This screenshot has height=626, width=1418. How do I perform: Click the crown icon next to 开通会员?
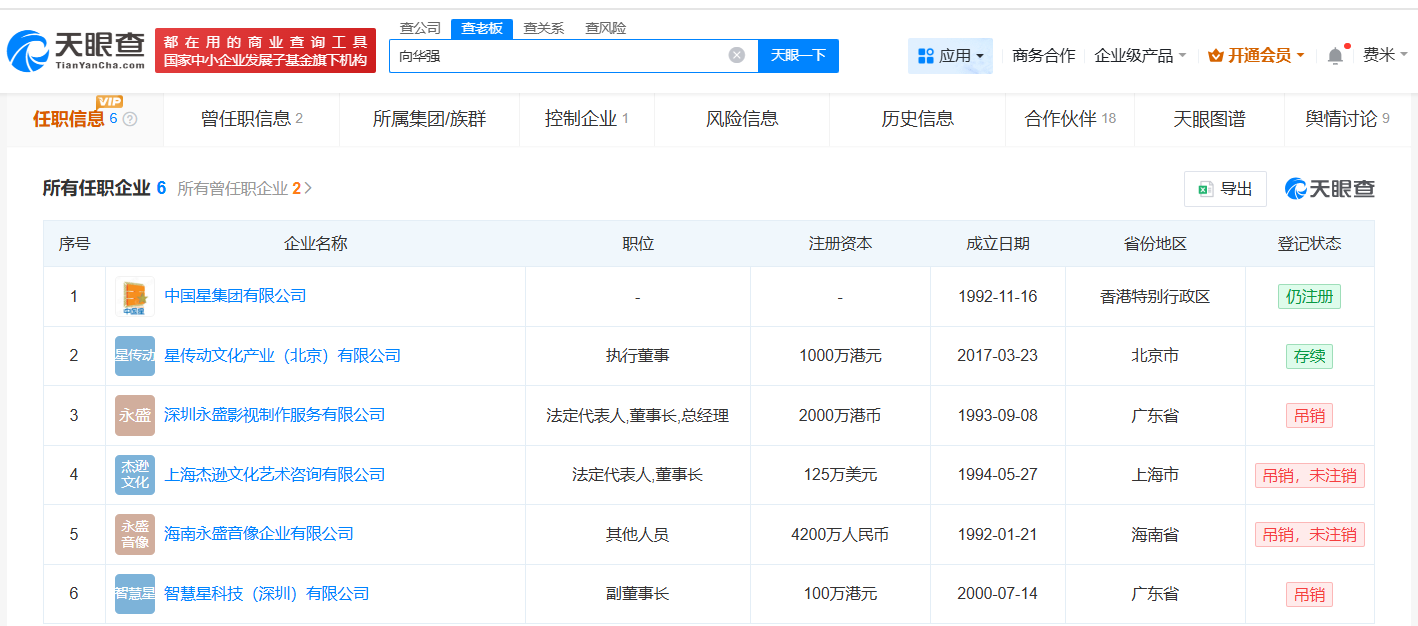point(1216,55)
